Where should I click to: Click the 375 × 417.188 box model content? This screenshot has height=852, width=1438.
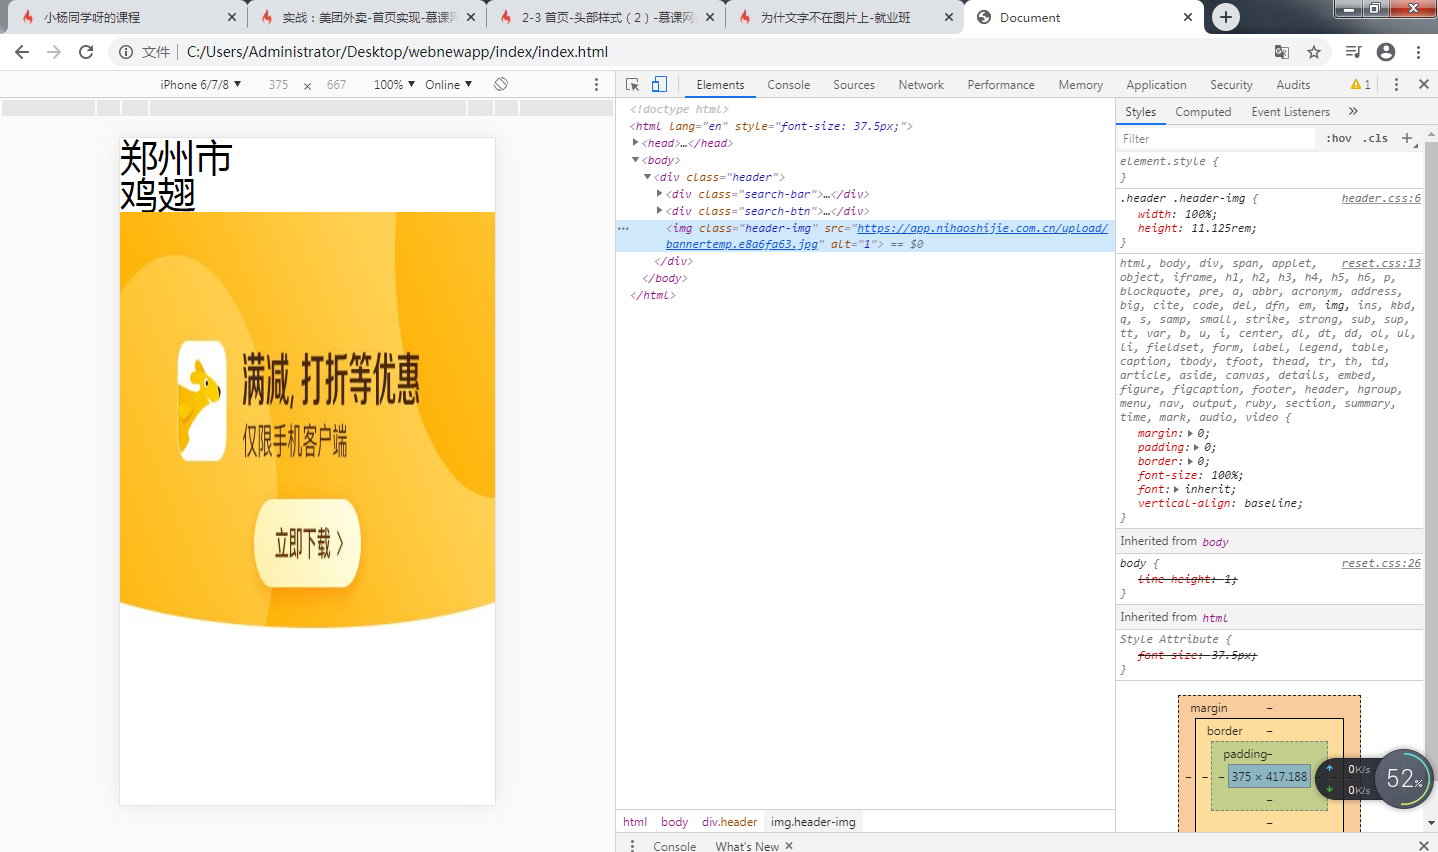(1269, 776)
